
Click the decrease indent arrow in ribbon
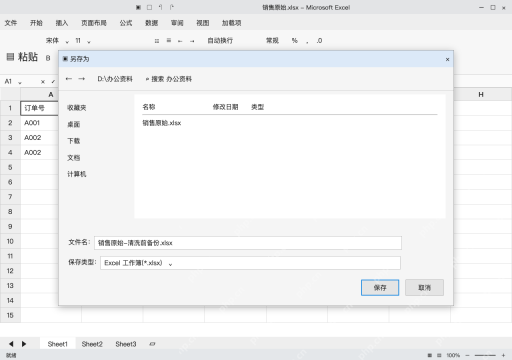point(180,41)
